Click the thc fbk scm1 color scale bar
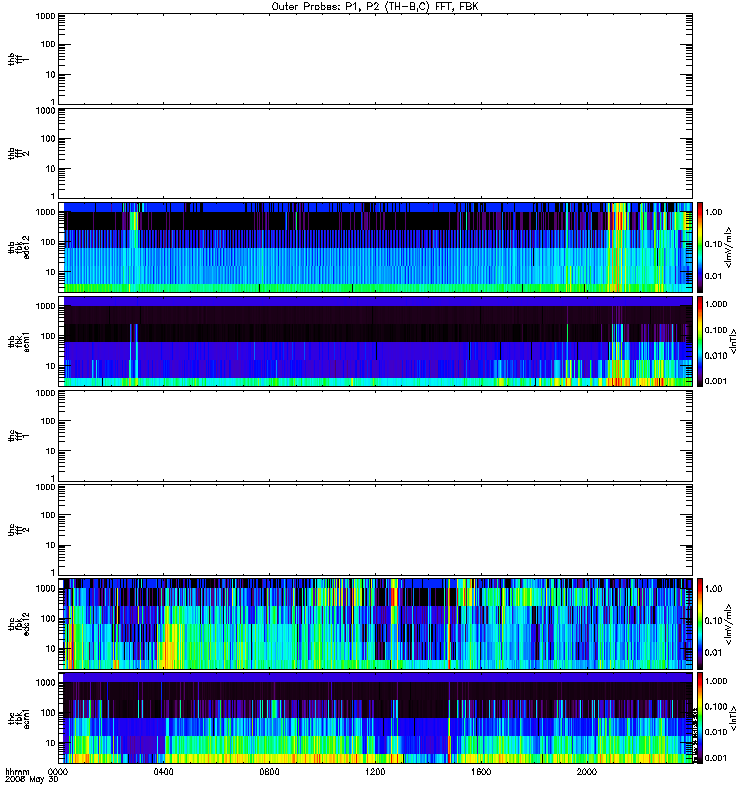 coord(700,717)
